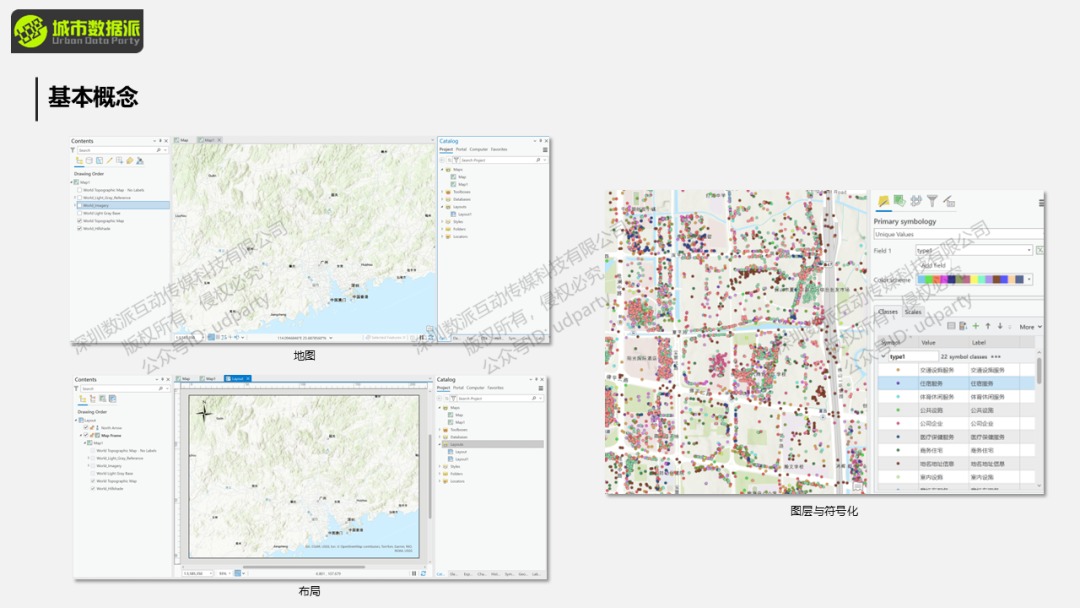1080x608 pixels.
Task: Click the Color scheme color ramp swatch
Action: [970, 280]
